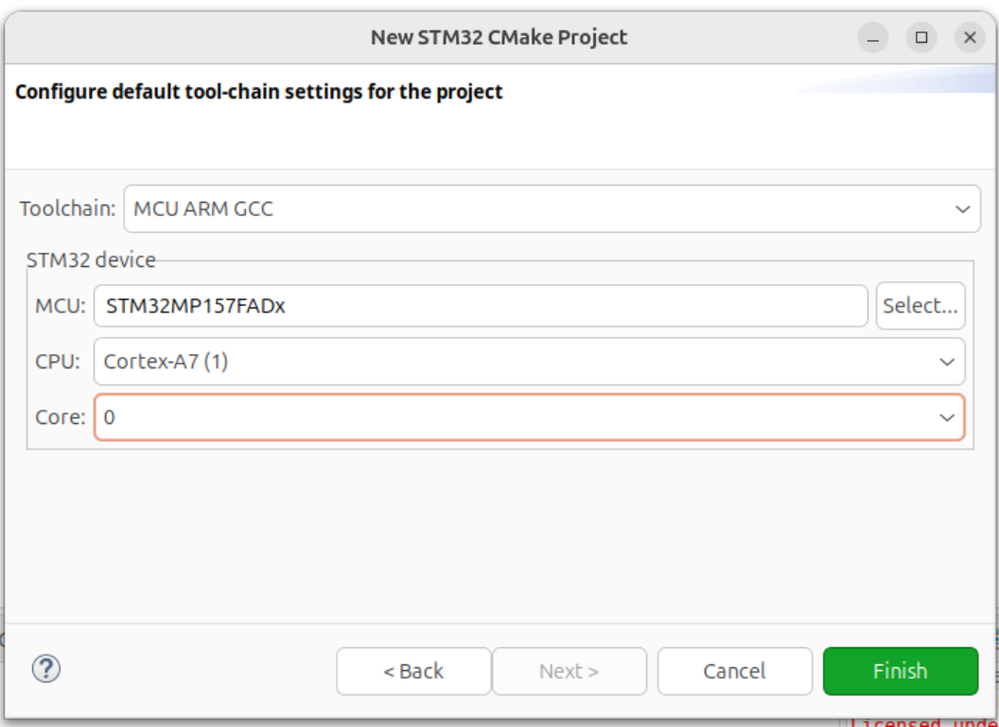
Task: Click the MCU STM32MP157FADx text field
Action: tap(480, 306)
